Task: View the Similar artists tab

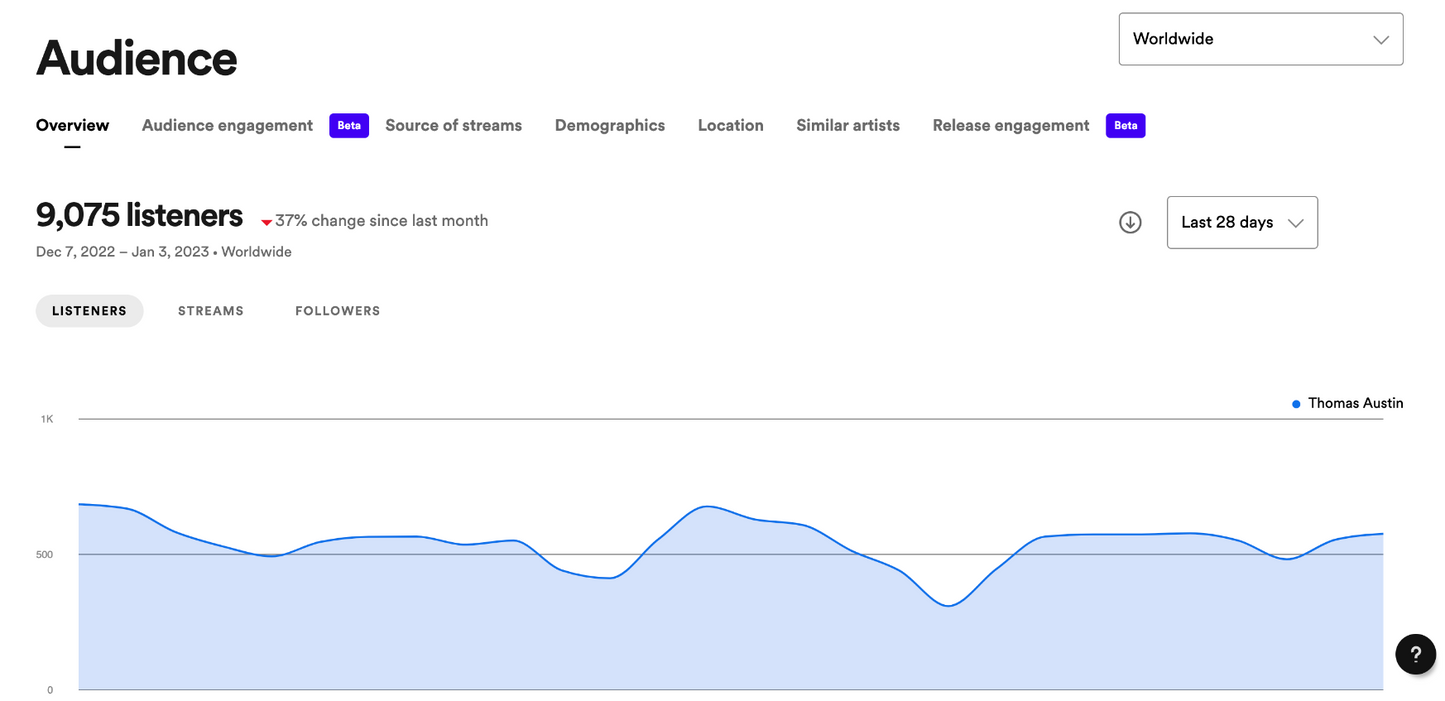Action: click(x=847, y=125)
